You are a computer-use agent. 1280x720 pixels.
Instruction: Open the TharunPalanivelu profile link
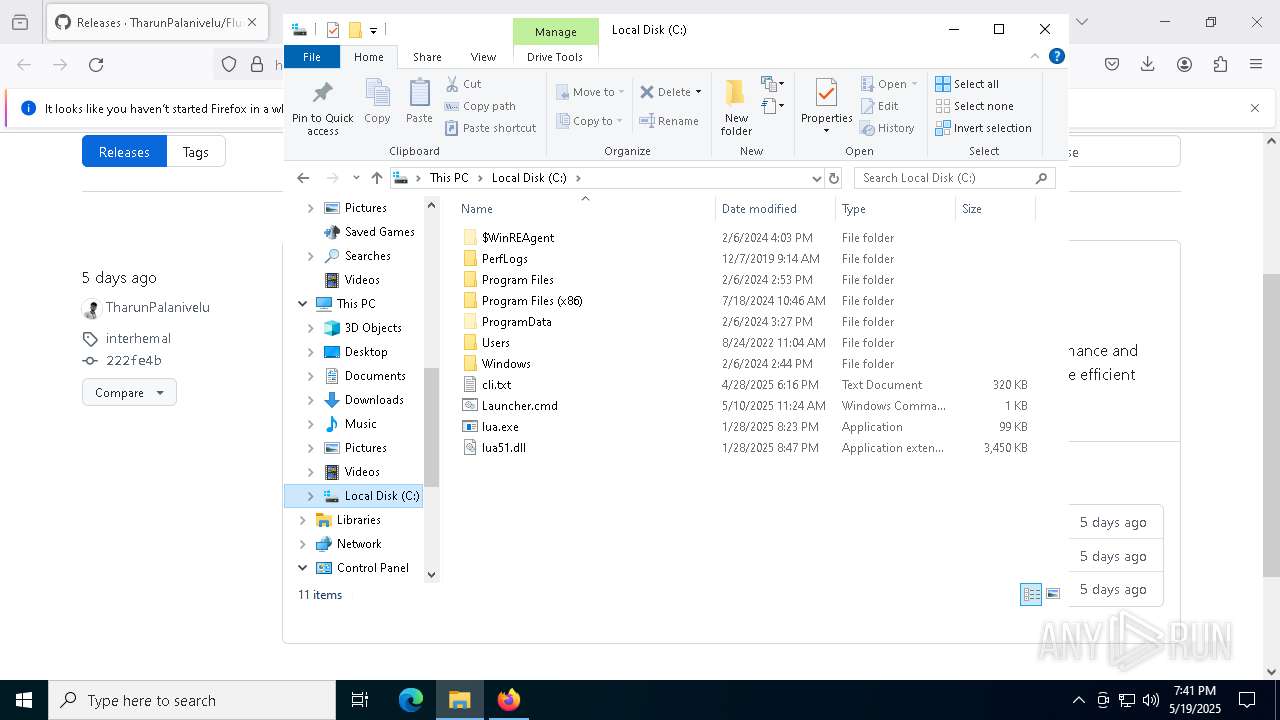click(x=158, y=308)
